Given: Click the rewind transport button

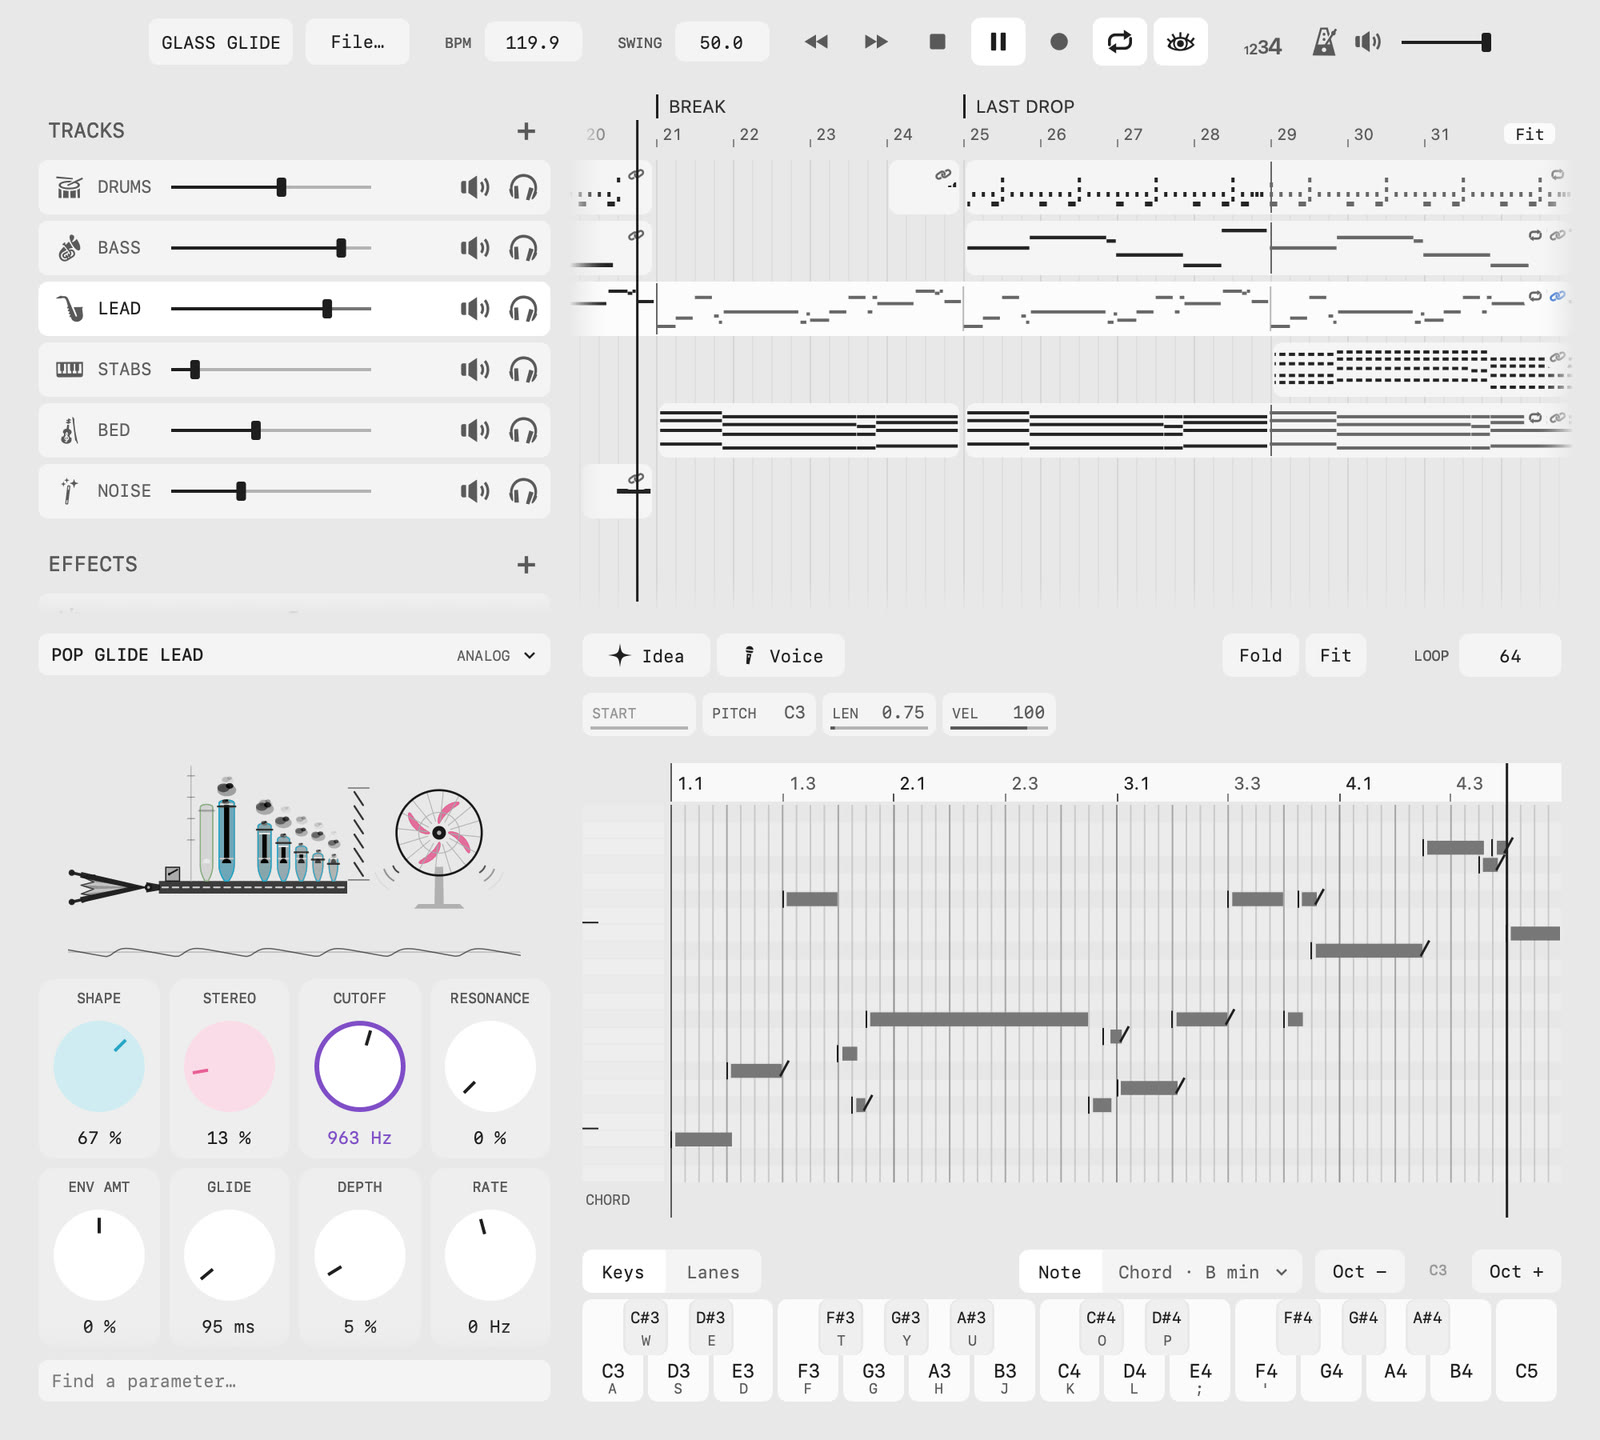Looking at the screenshot, I should (816, 42).
